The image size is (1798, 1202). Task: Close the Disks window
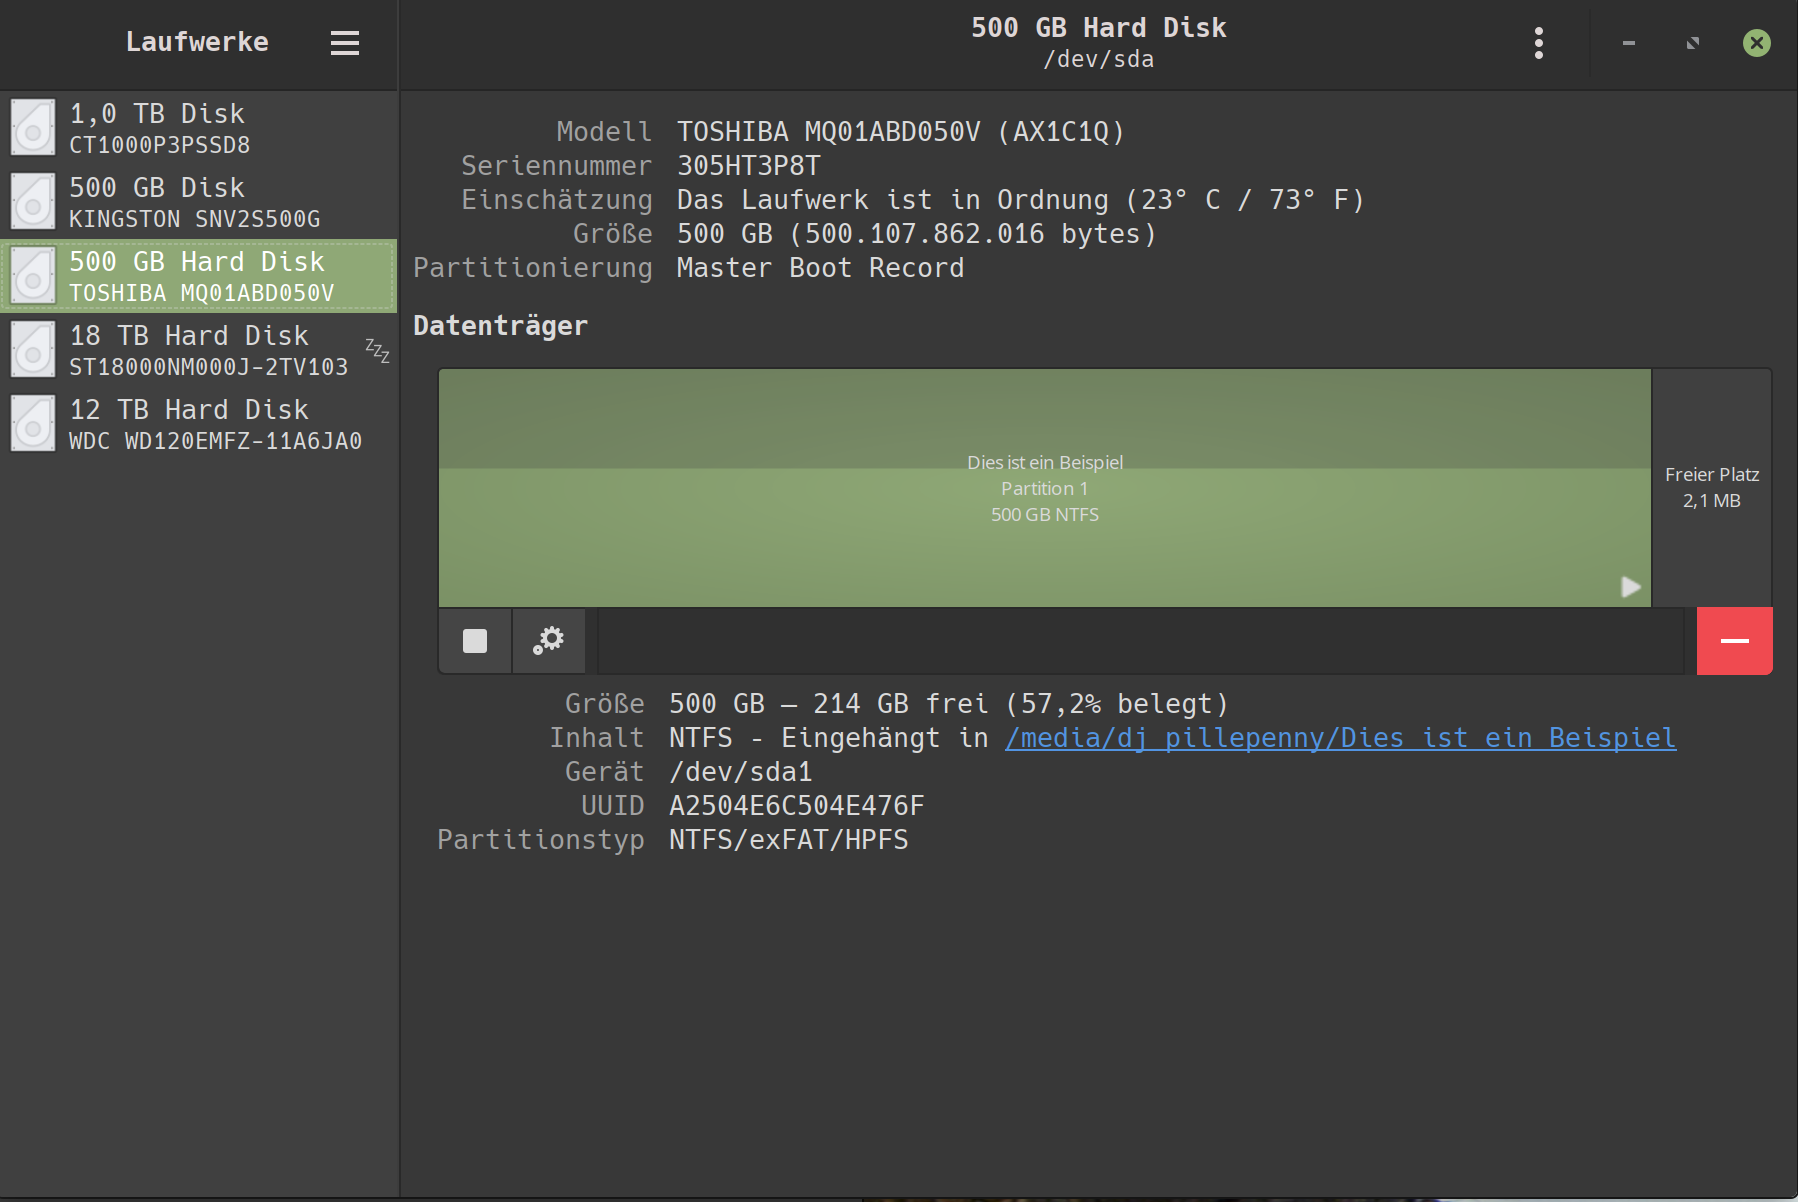[1756, 43]
